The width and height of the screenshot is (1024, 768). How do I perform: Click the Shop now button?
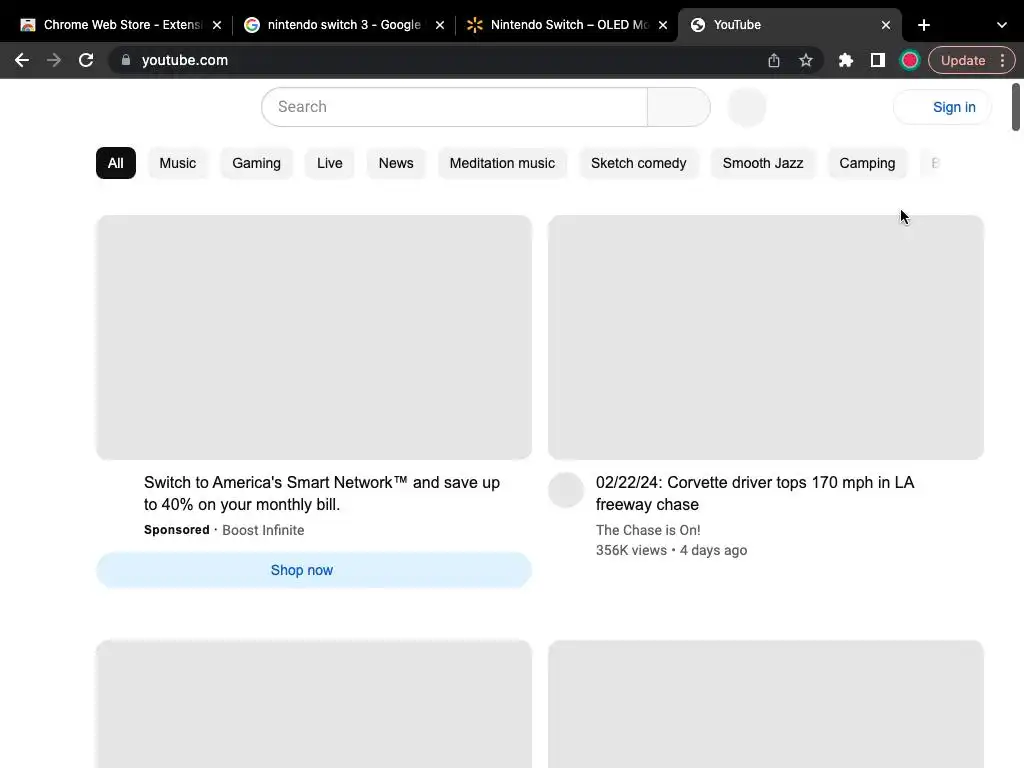tap(314, 570)
